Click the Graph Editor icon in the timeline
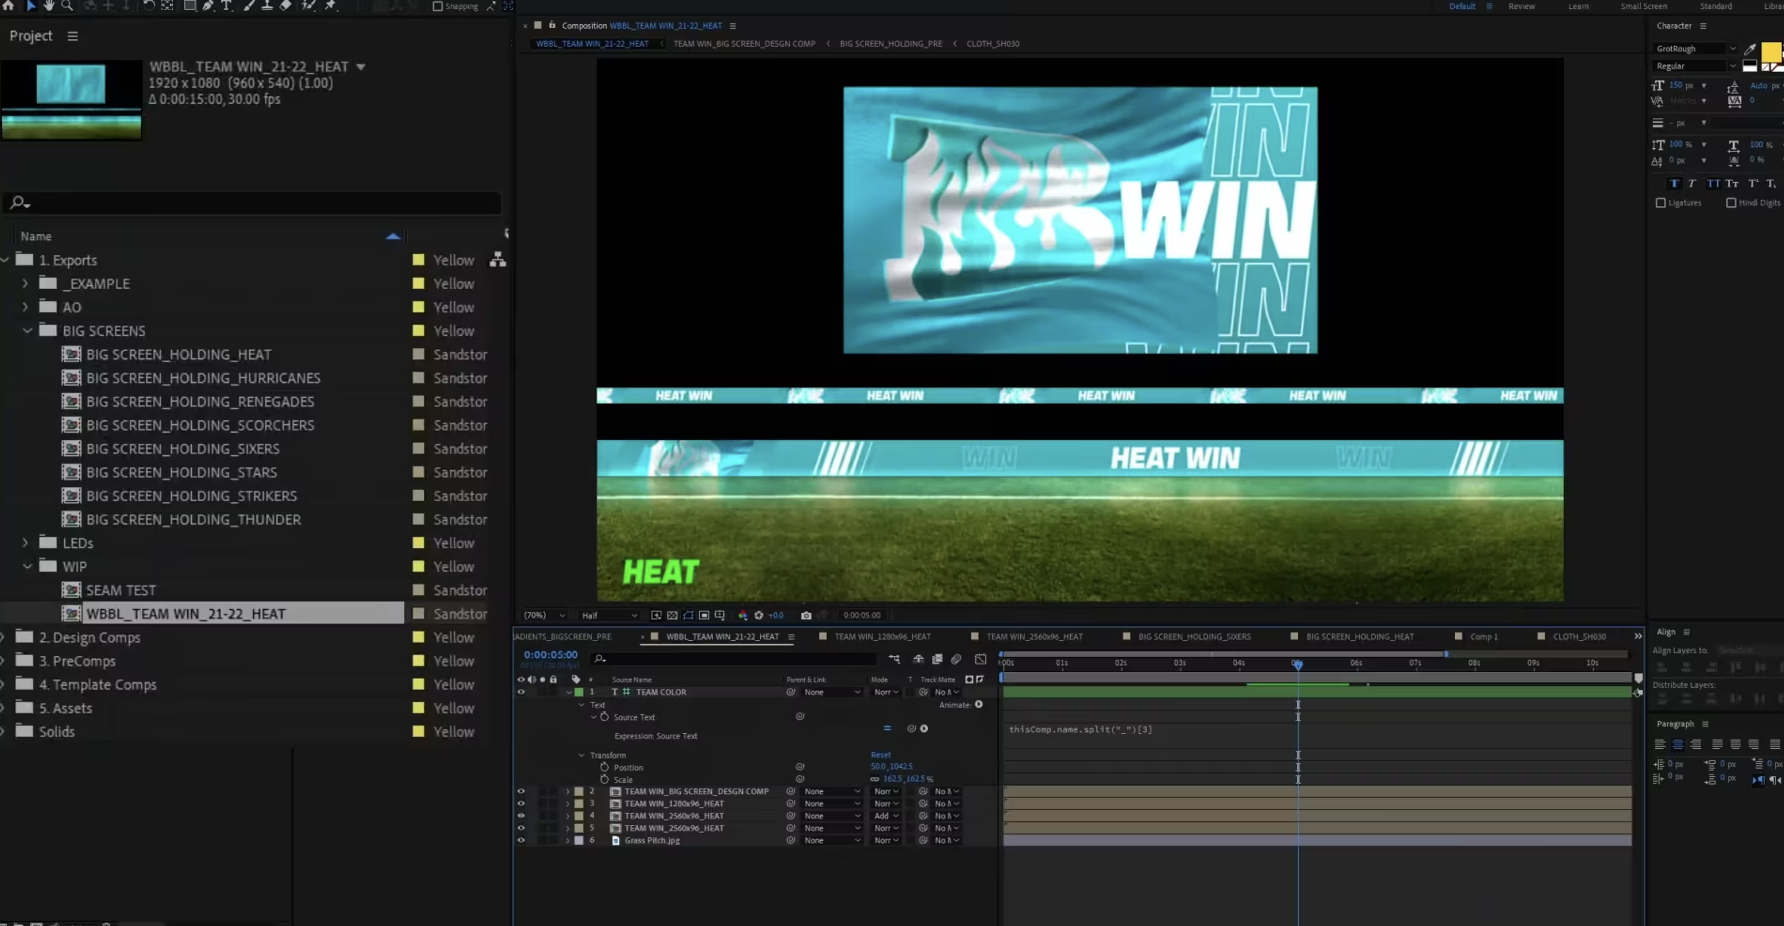Screen dimensions: 1784x926 [980, 659]
